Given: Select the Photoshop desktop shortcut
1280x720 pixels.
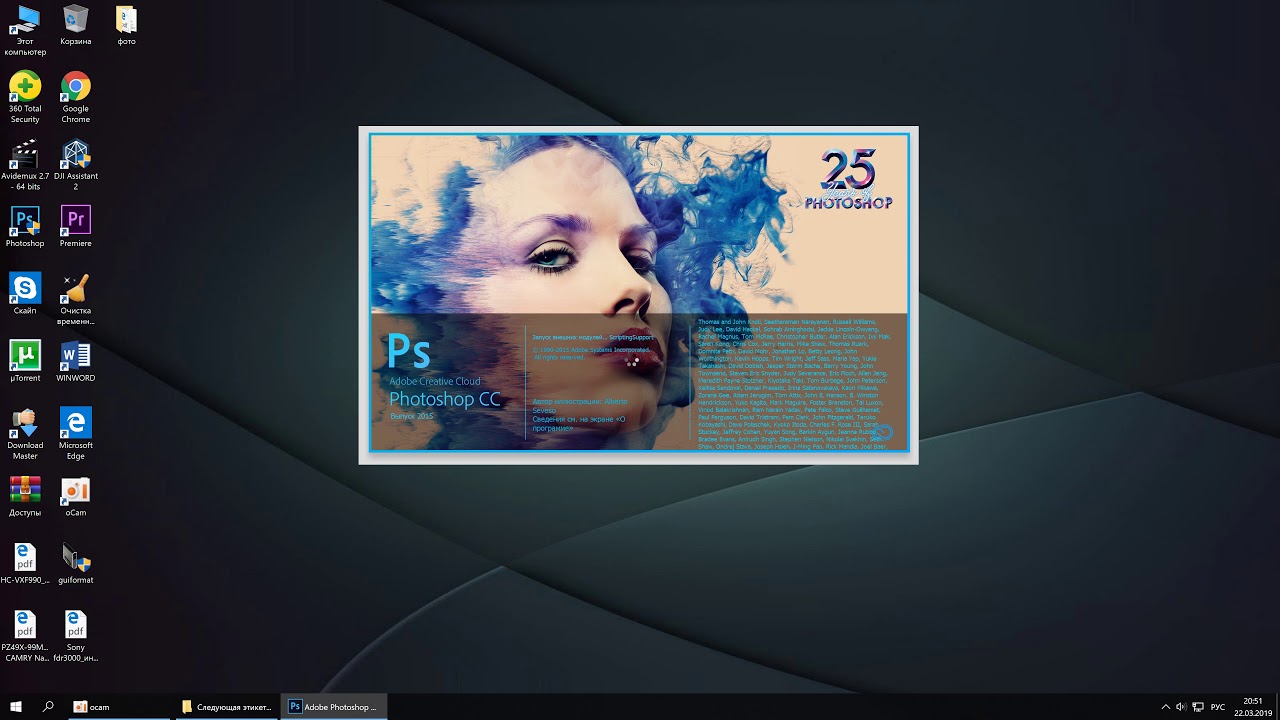Looking at the screenshot, I should pos(25,227).
